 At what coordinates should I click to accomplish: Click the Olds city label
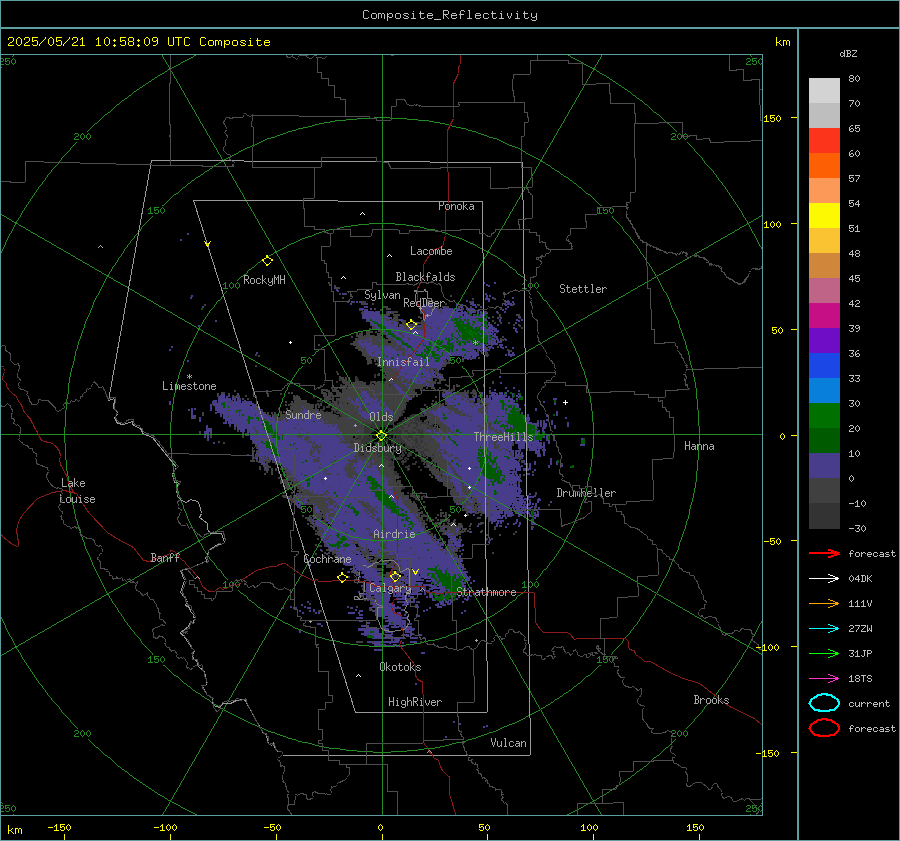pos(381,417)
